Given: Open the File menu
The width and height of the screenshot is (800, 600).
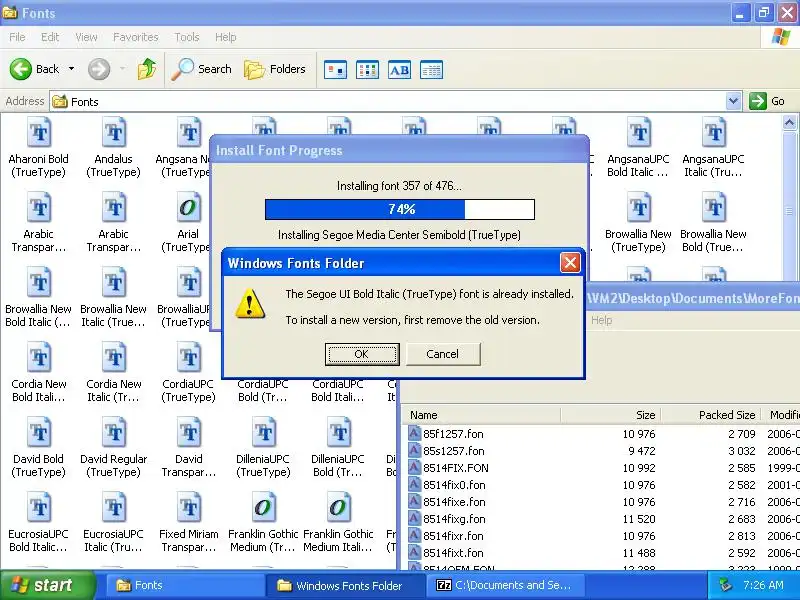Looking at the screenshot, I should coord(17,37).
